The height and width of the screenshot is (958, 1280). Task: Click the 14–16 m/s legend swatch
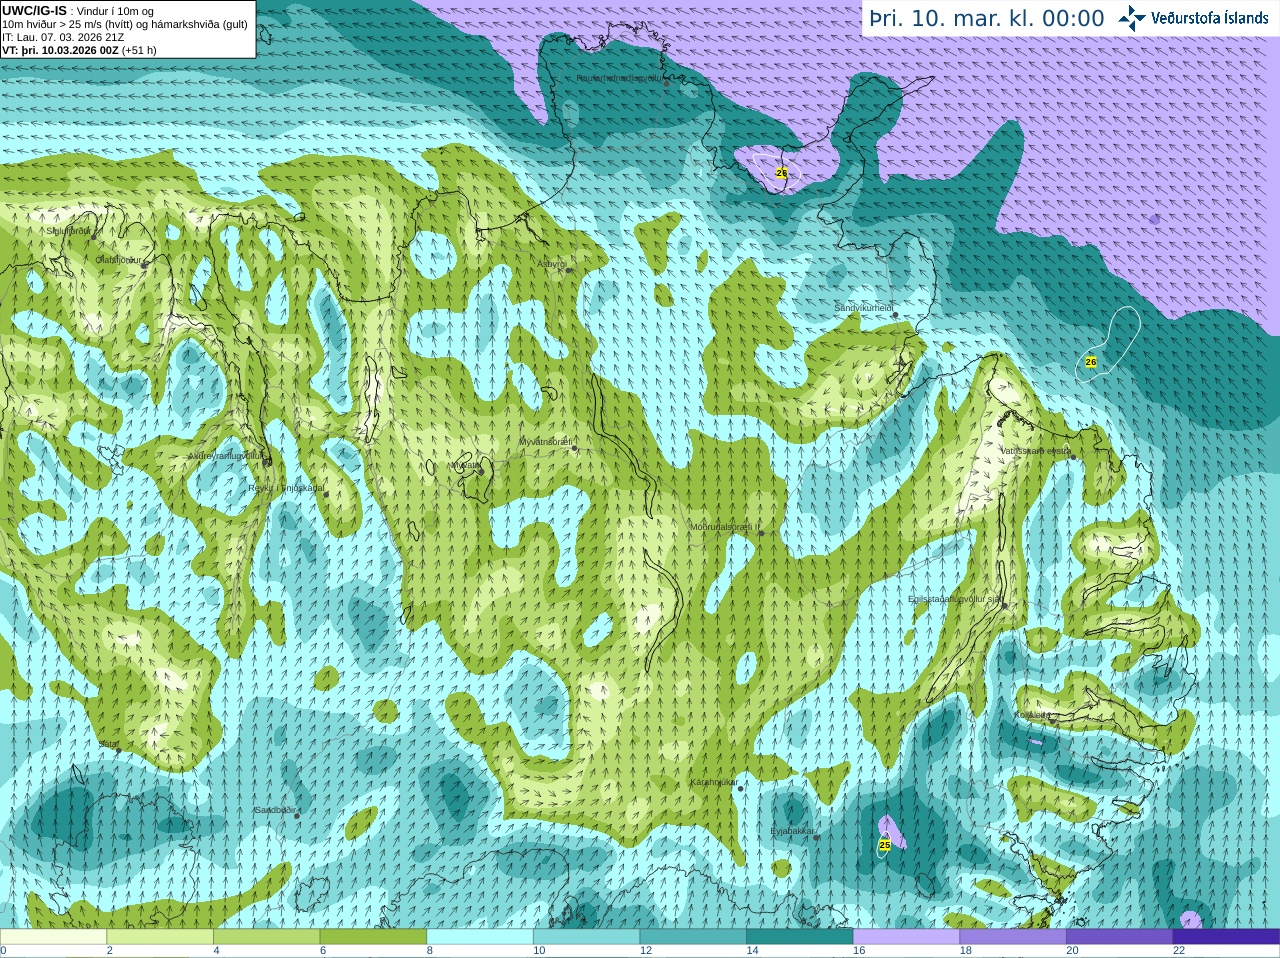800,937
